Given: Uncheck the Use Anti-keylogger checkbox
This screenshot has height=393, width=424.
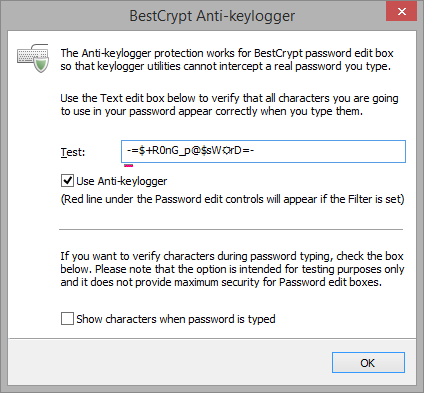Looking at the screenshot, I should pyautogui.click(x=67, y=181).
